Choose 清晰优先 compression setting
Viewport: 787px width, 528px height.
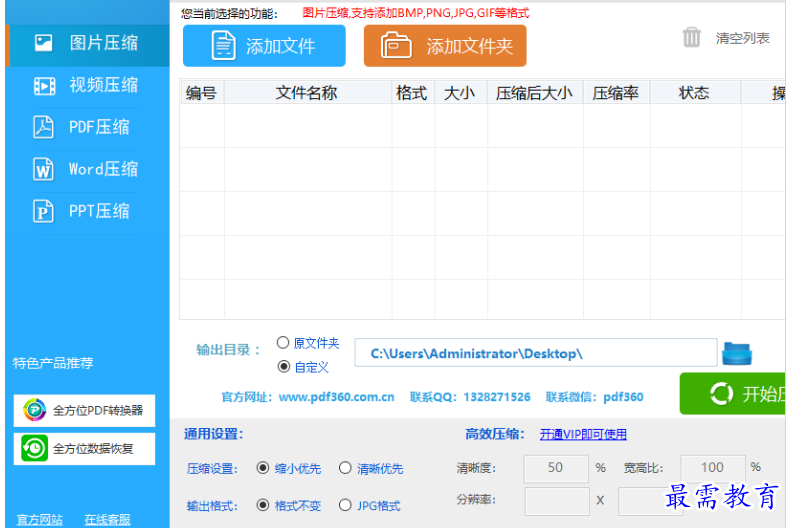345,468
